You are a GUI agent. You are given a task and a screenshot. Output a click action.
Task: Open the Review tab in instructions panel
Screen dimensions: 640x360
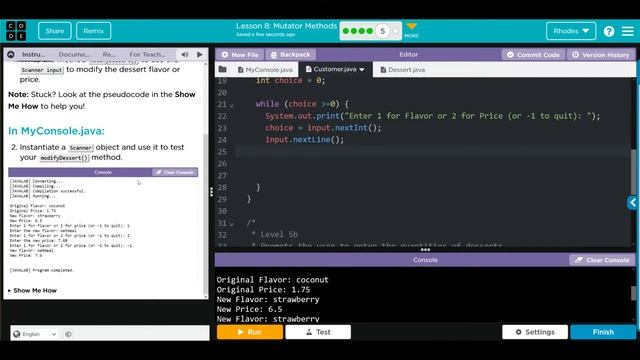click(x=109, y=54)
